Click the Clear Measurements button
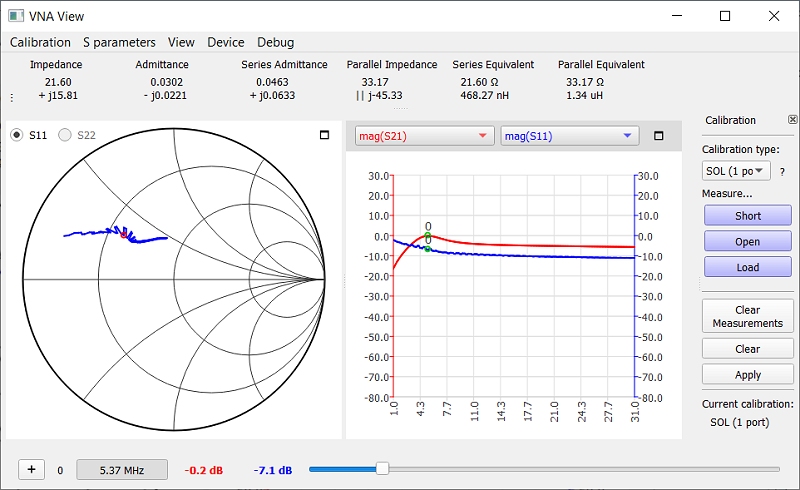 tap(747, 316)
